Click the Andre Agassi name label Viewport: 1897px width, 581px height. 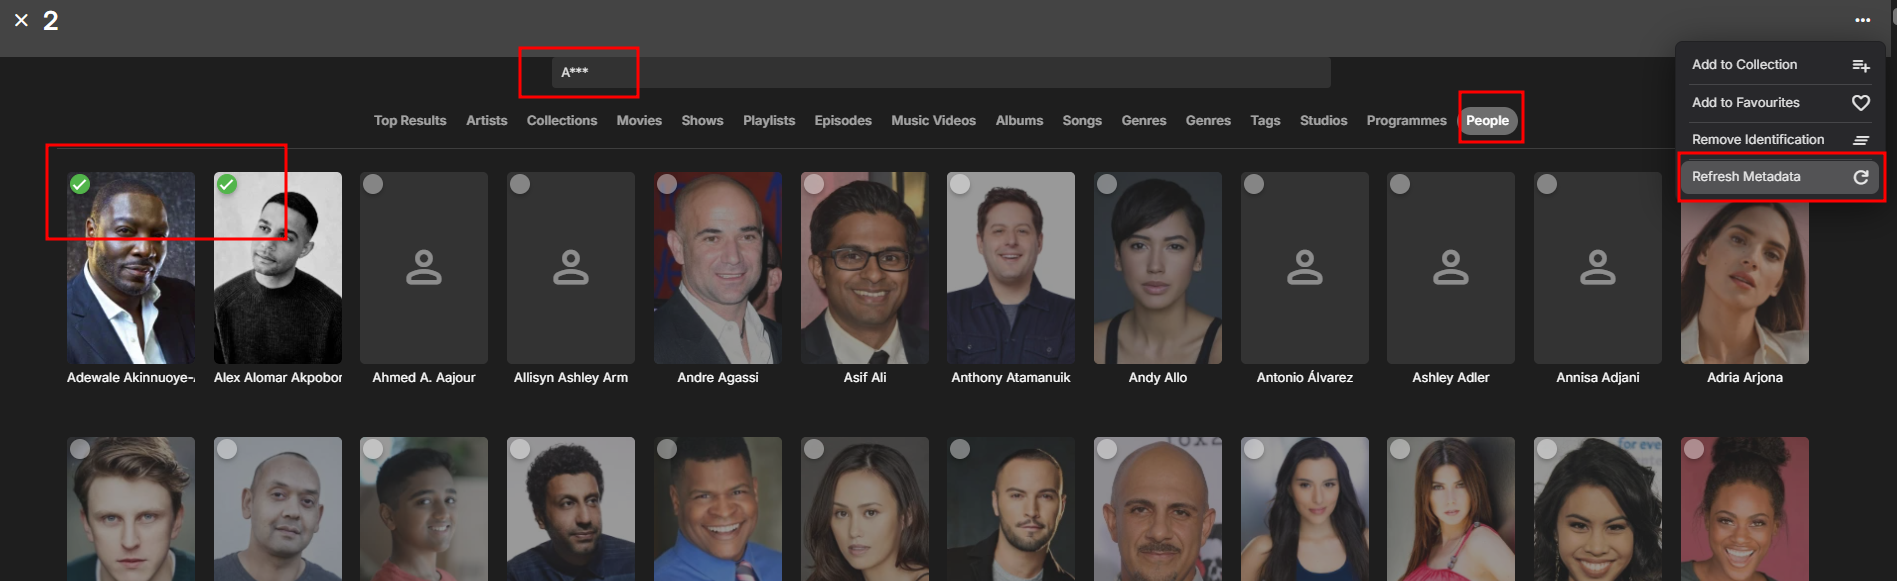pos(718,378)
